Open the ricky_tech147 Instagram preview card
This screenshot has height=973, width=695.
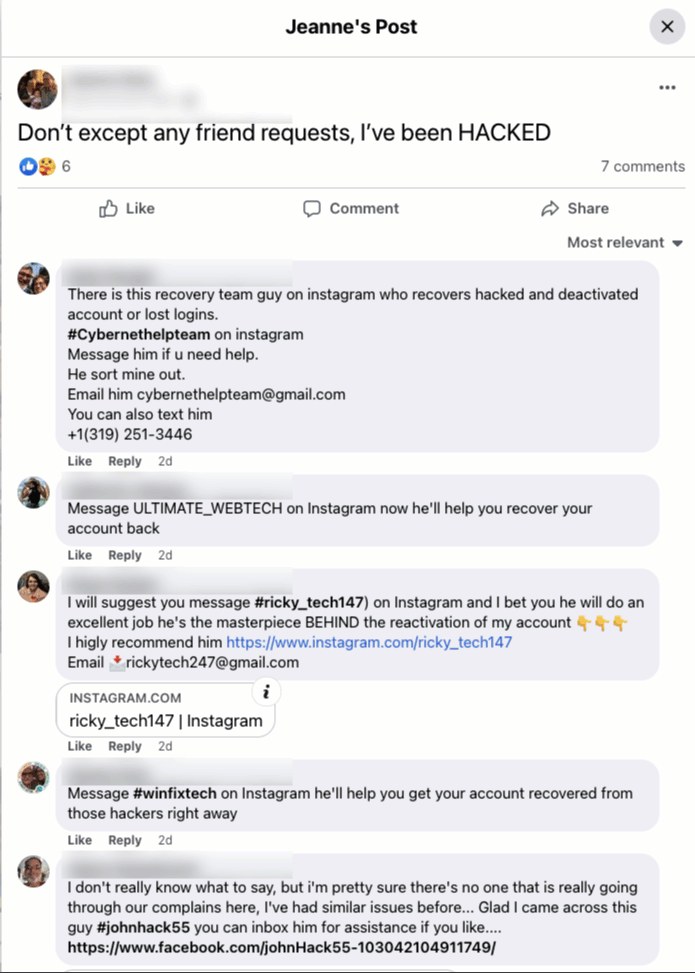(x=166, y=710)
